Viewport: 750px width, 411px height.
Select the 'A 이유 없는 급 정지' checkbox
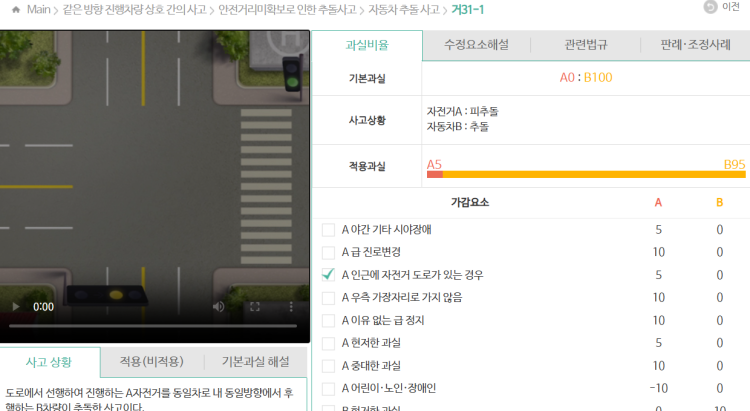(328, 321)
